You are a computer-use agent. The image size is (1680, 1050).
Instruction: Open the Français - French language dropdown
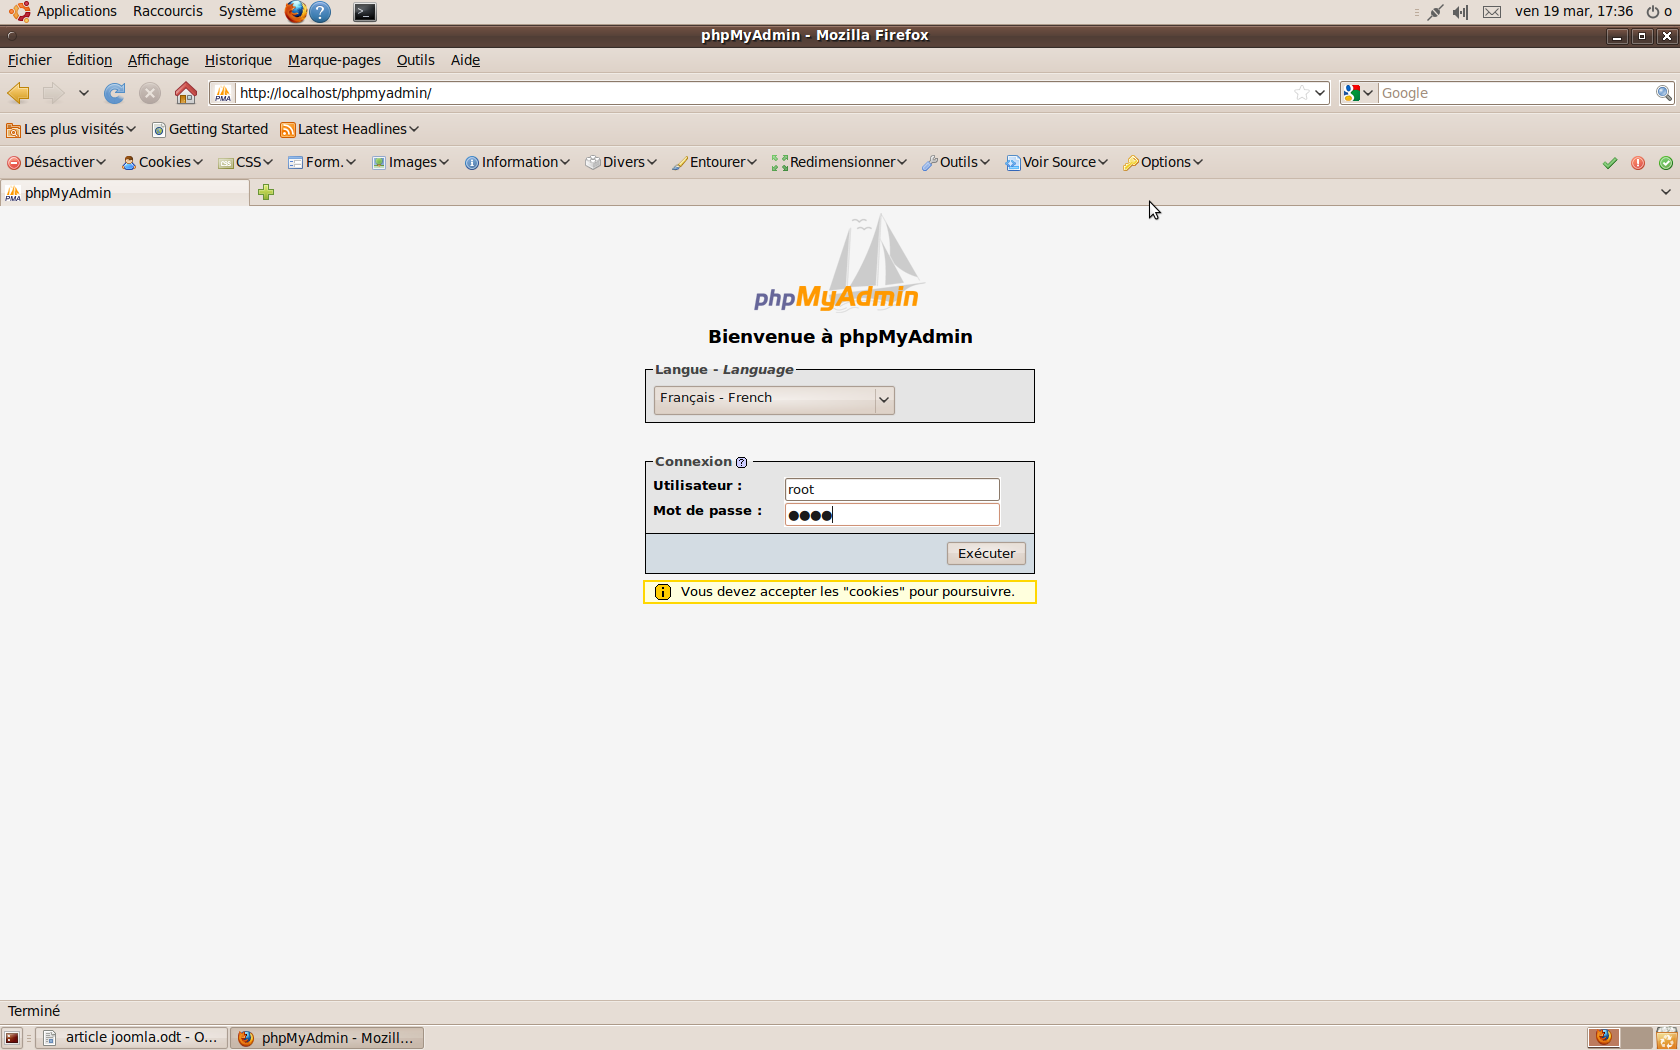pyautogui.click(x=774, y=399)
